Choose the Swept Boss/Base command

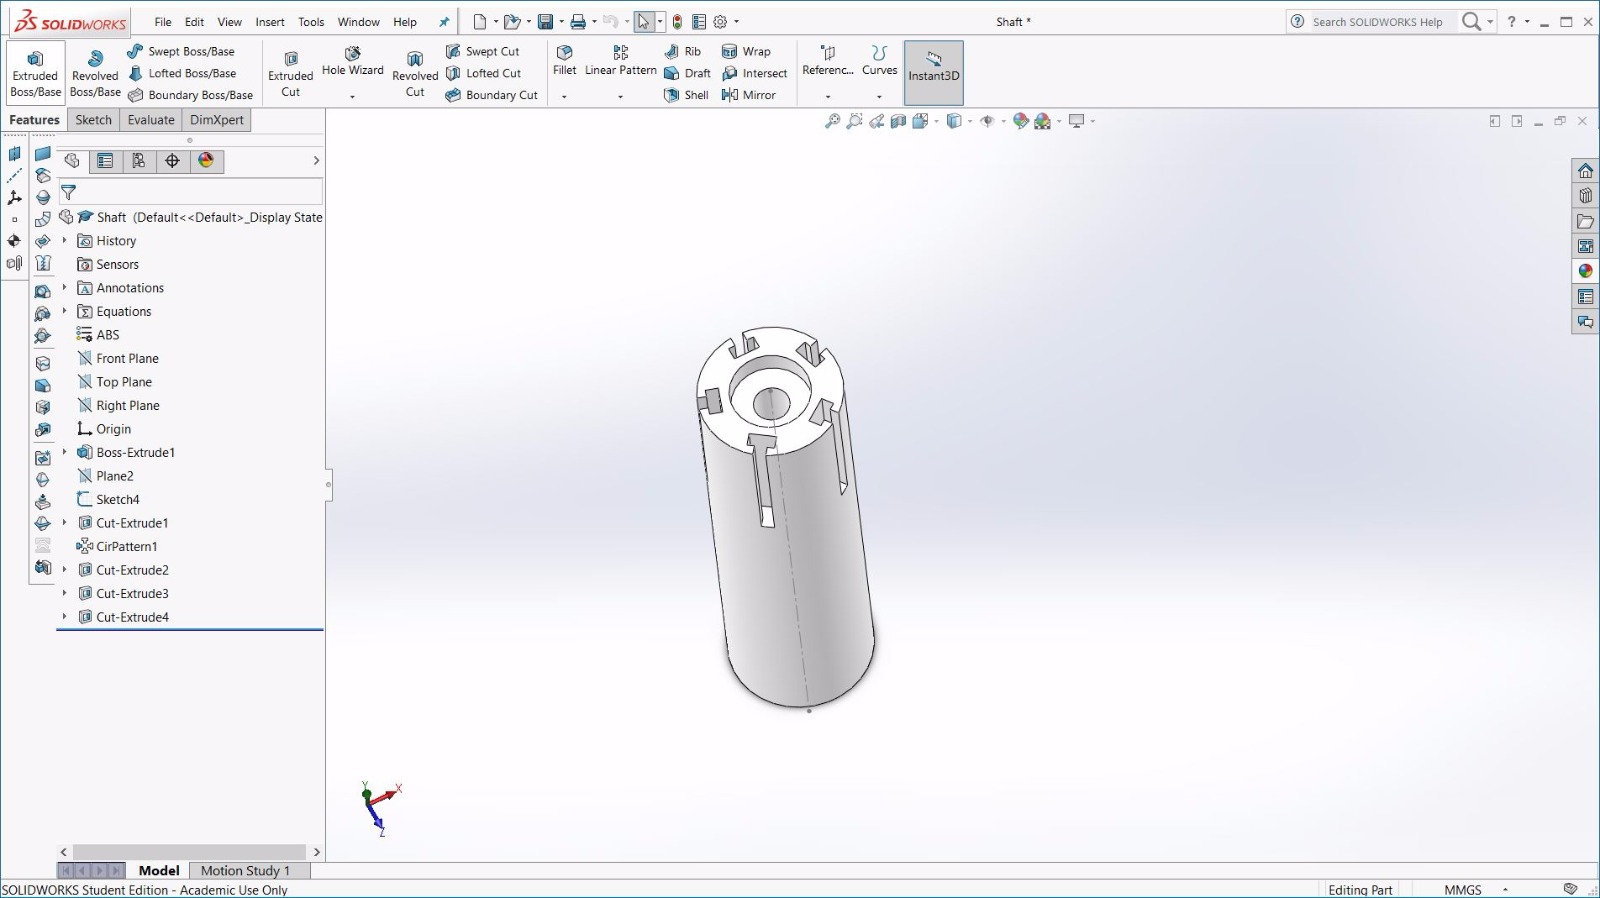pos(181,51)
